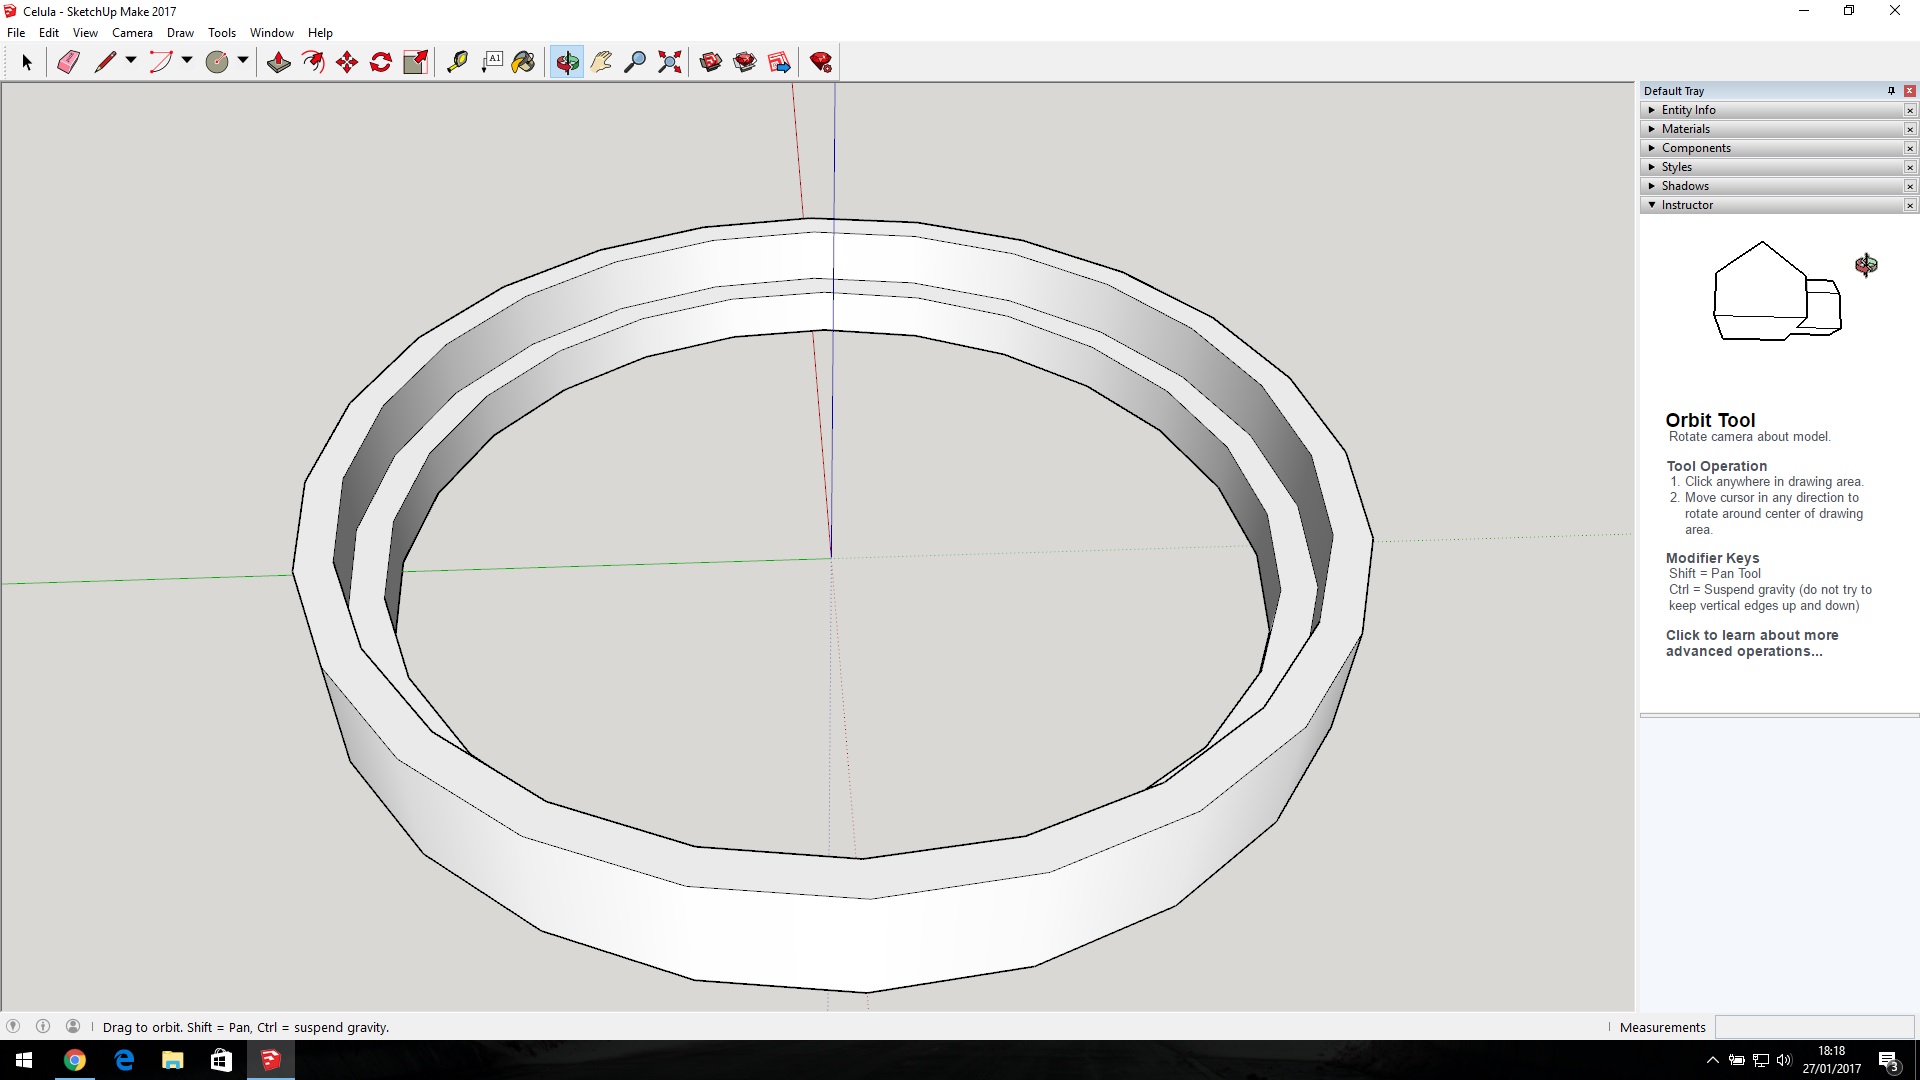Open File Explorer from taskbar
This screenshot has width=1920, height=1080.
click(x=173, y=1060)
